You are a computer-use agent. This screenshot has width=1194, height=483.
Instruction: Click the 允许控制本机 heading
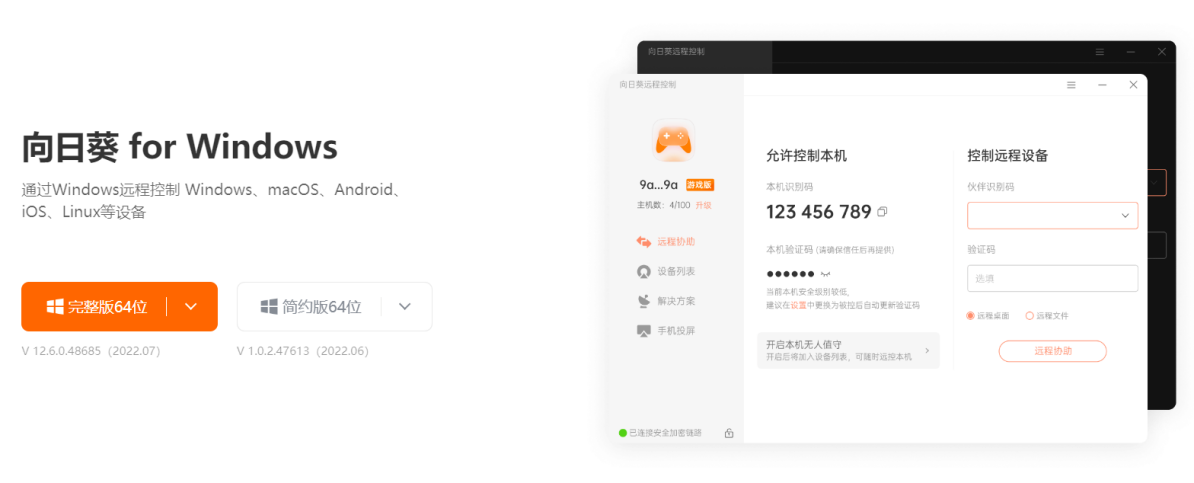806,156
